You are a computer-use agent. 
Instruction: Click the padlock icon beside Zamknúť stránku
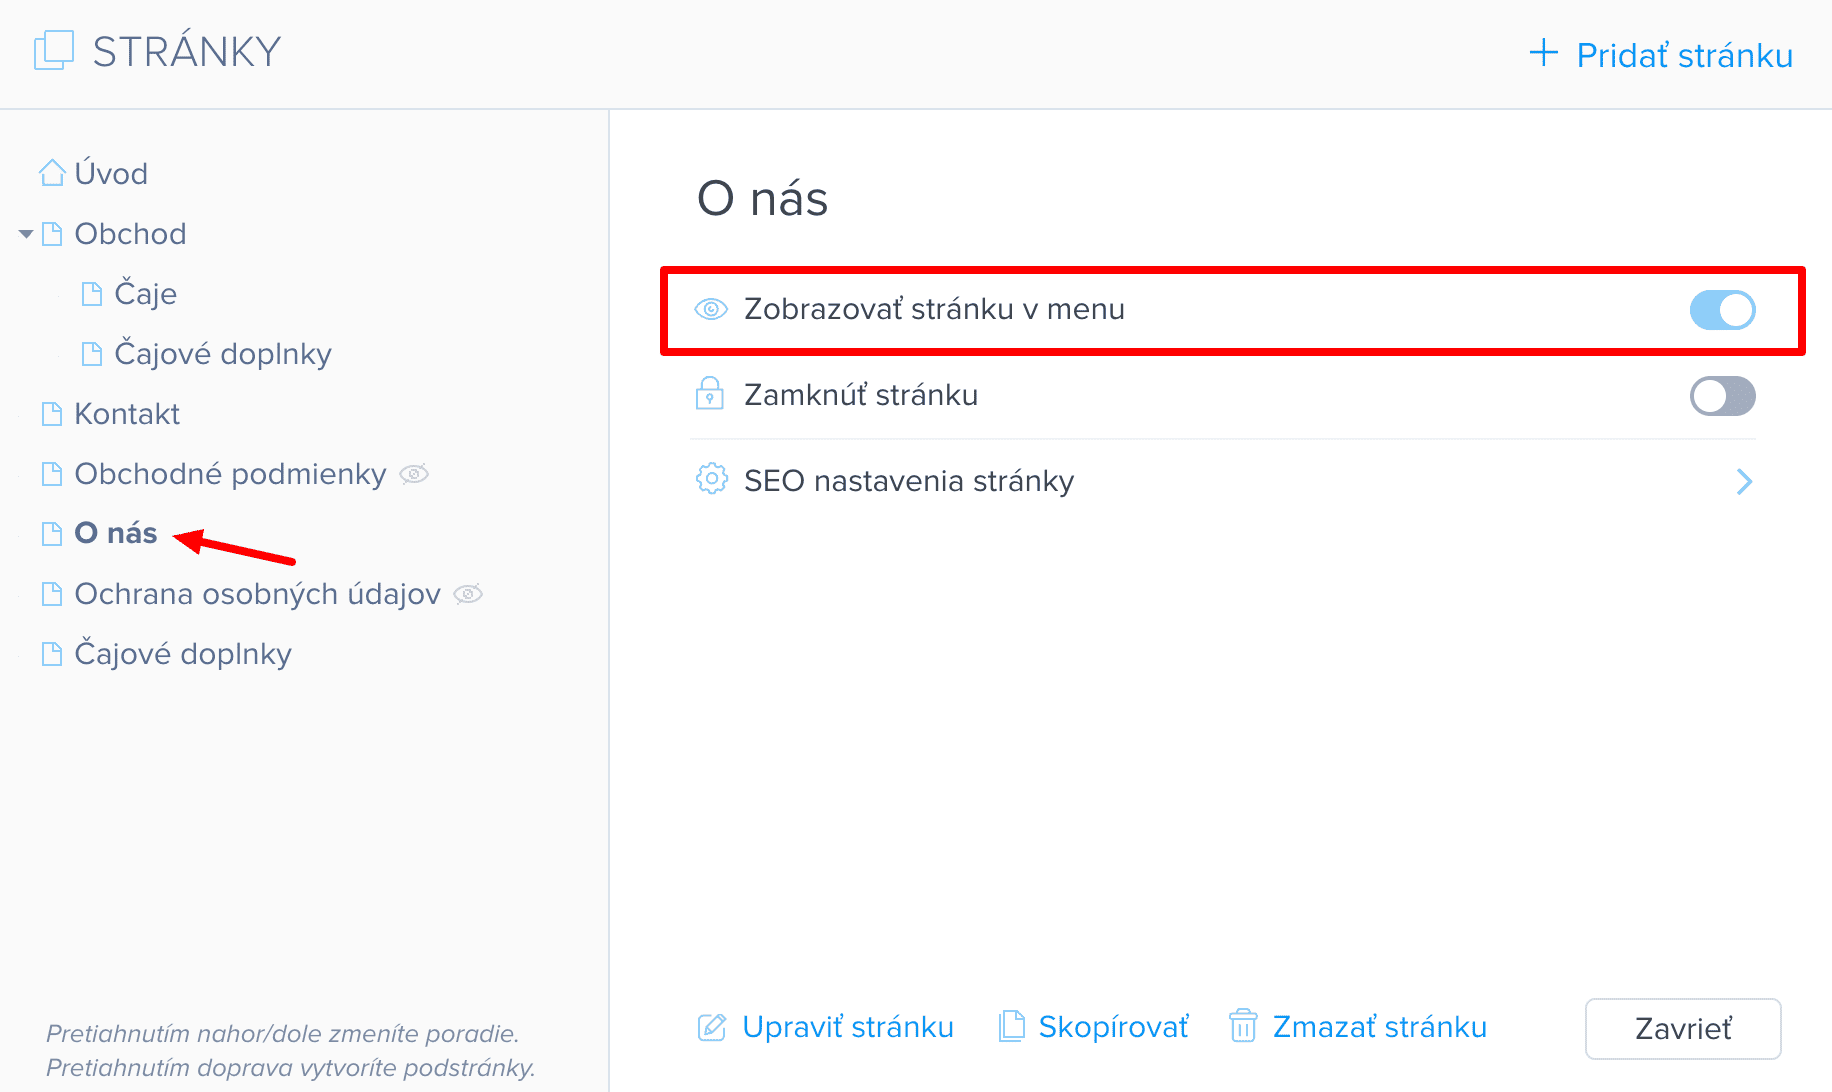pyautogui.click(x=710, y=394)
